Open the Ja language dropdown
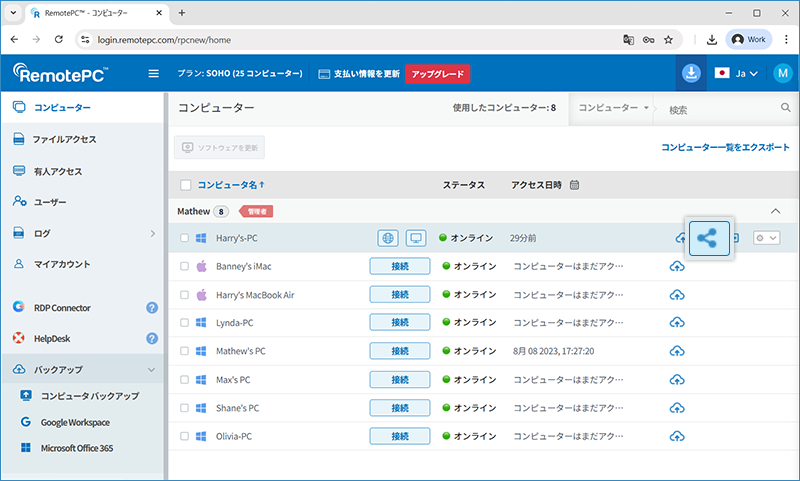 pos(736,73)
